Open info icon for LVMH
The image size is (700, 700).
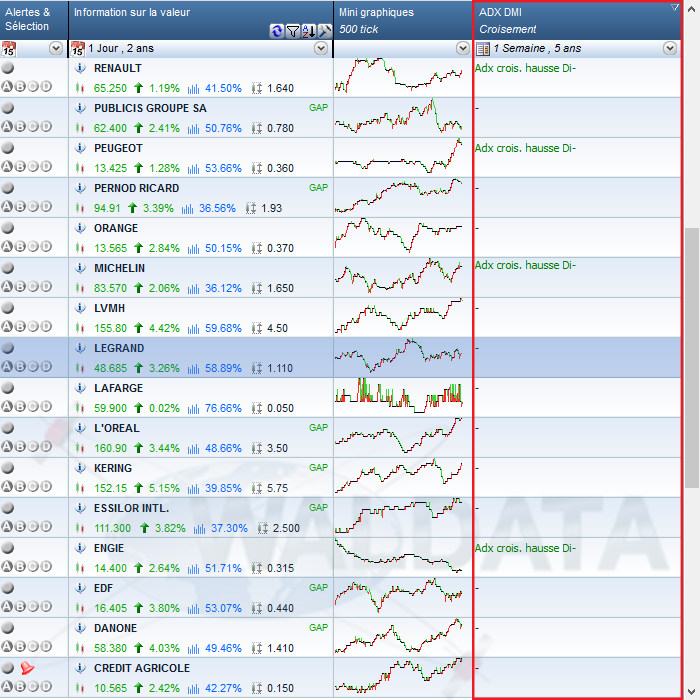click(80, 308)
